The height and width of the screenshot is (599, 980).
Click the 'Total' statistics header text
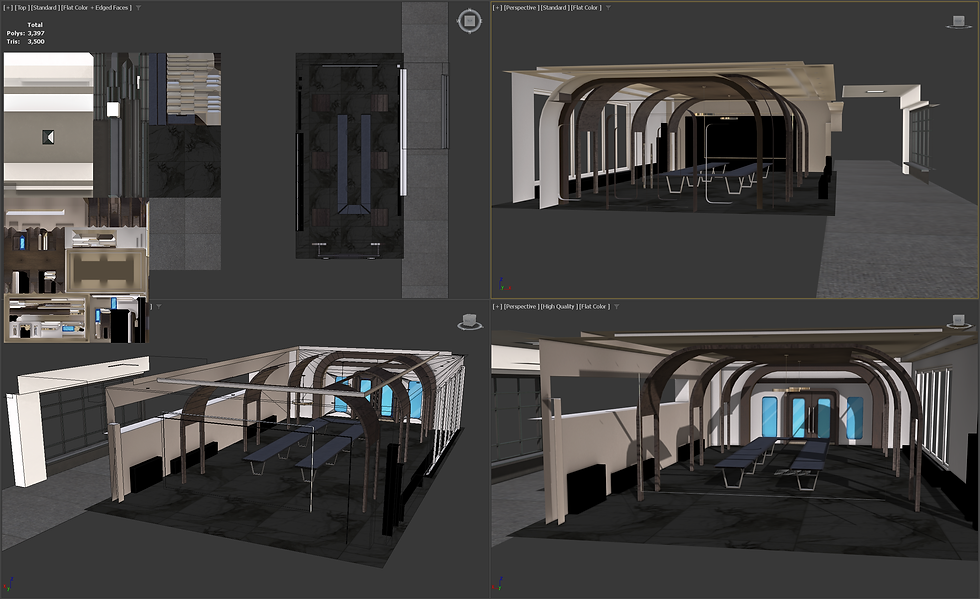coord(35,25)
